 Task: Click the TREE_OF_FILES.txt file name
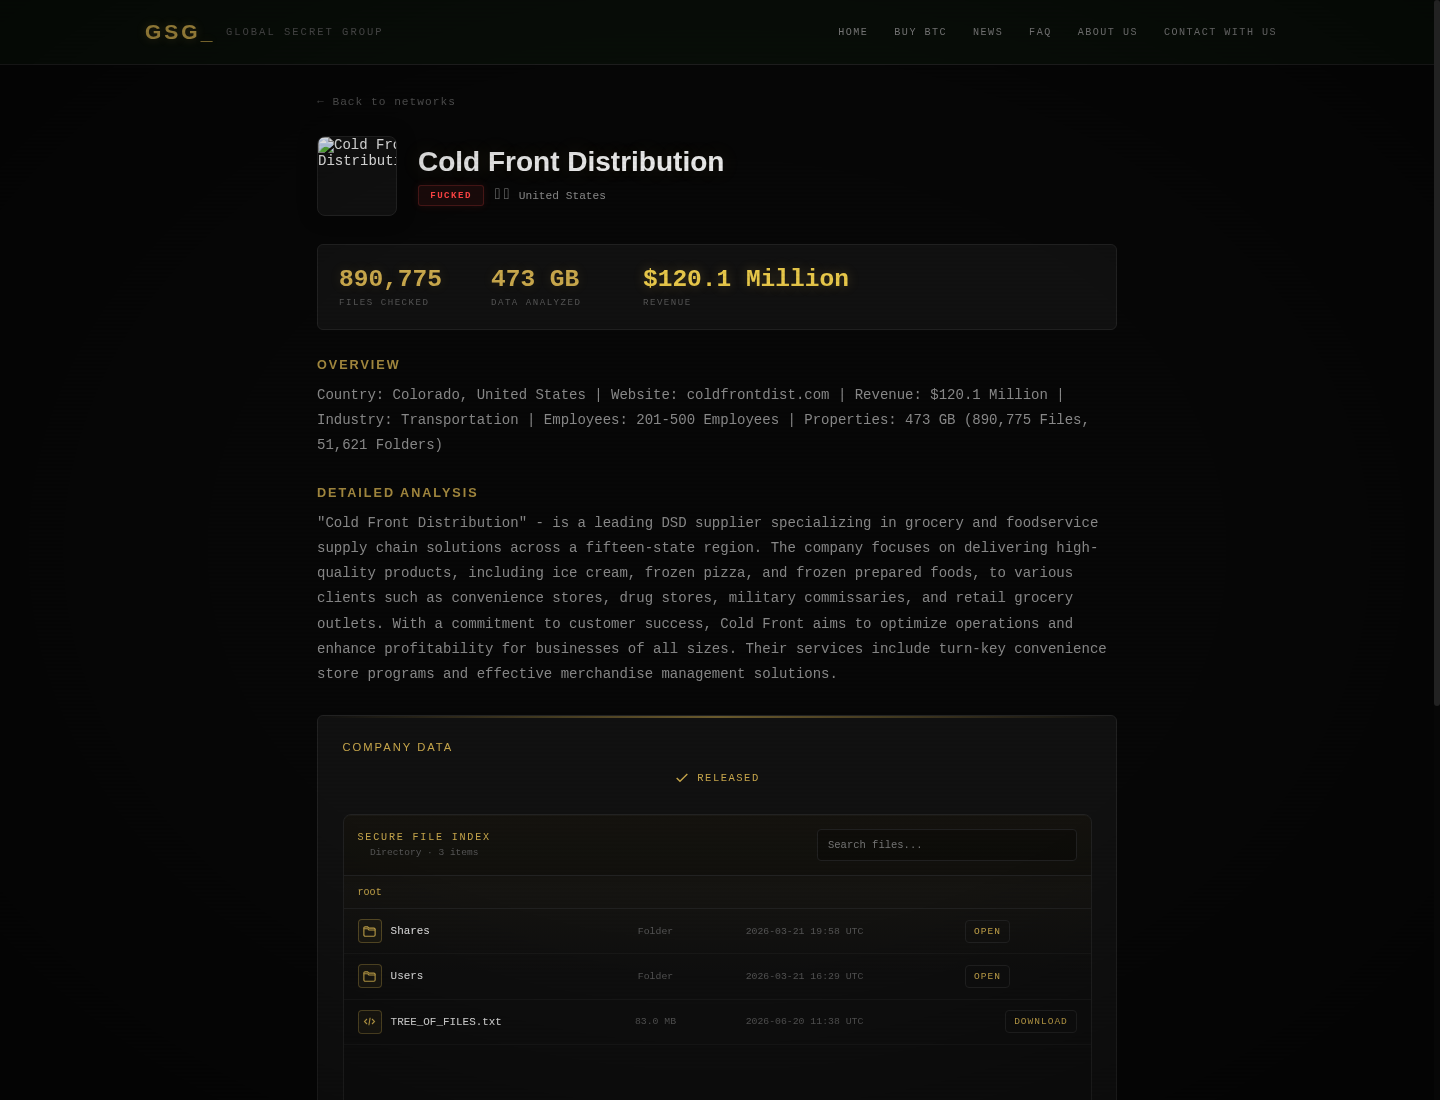[x=446, y=1022]
